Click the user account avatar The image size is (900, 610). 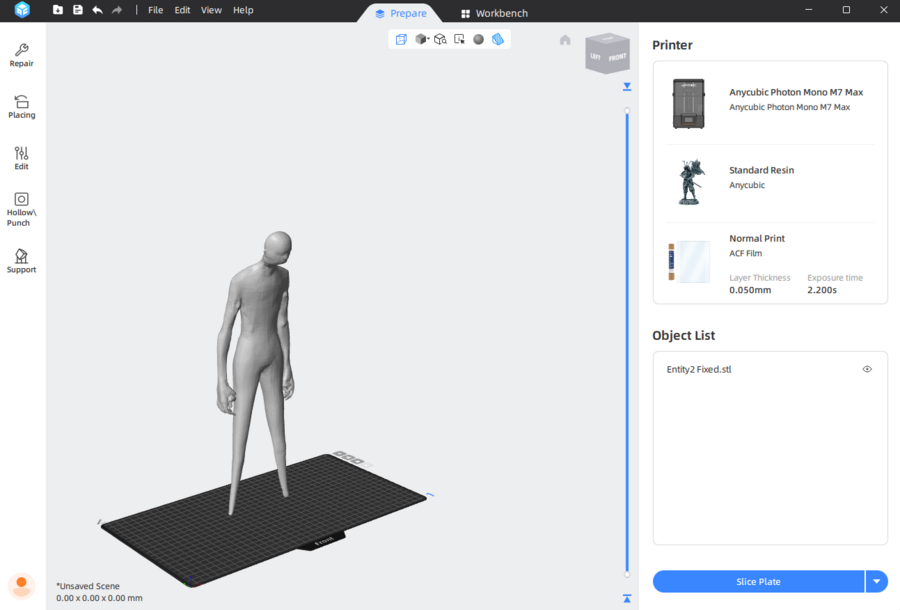pyautogui.click(x=21, y=586)
